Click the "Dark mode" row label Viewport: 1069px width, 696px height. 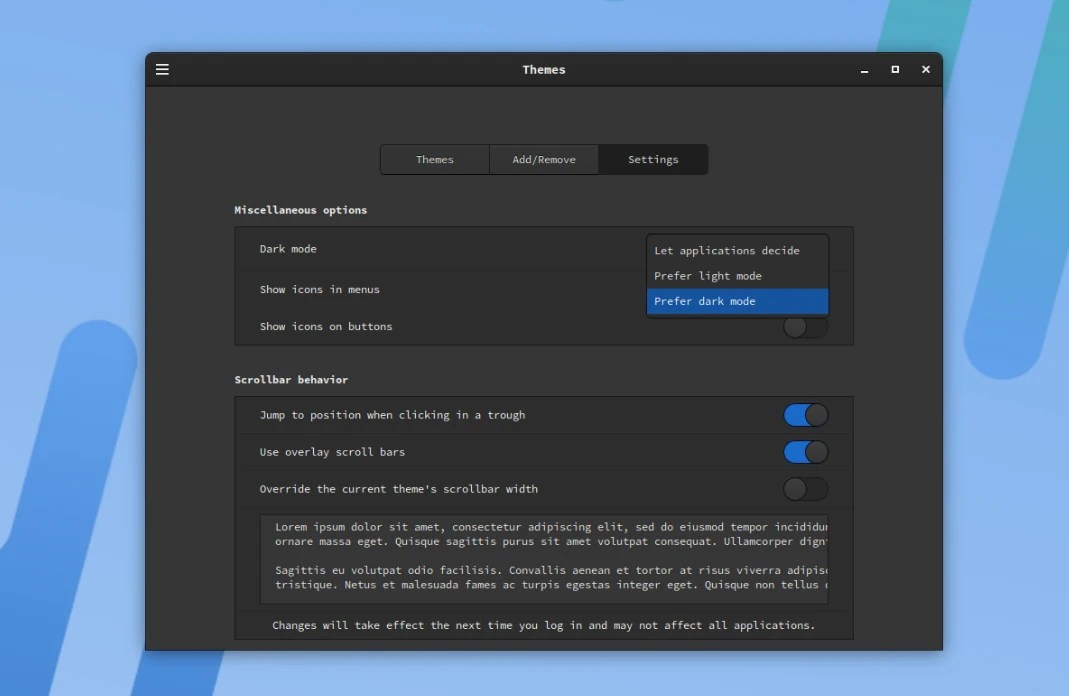pyautogui.click(x=288, y=249)
